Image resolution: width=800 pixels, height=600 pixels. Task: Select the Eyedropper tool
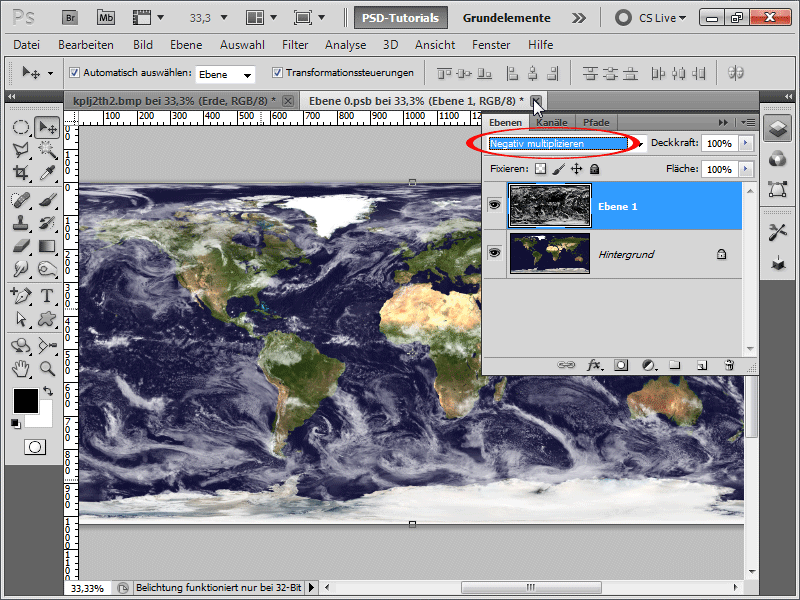47,172
